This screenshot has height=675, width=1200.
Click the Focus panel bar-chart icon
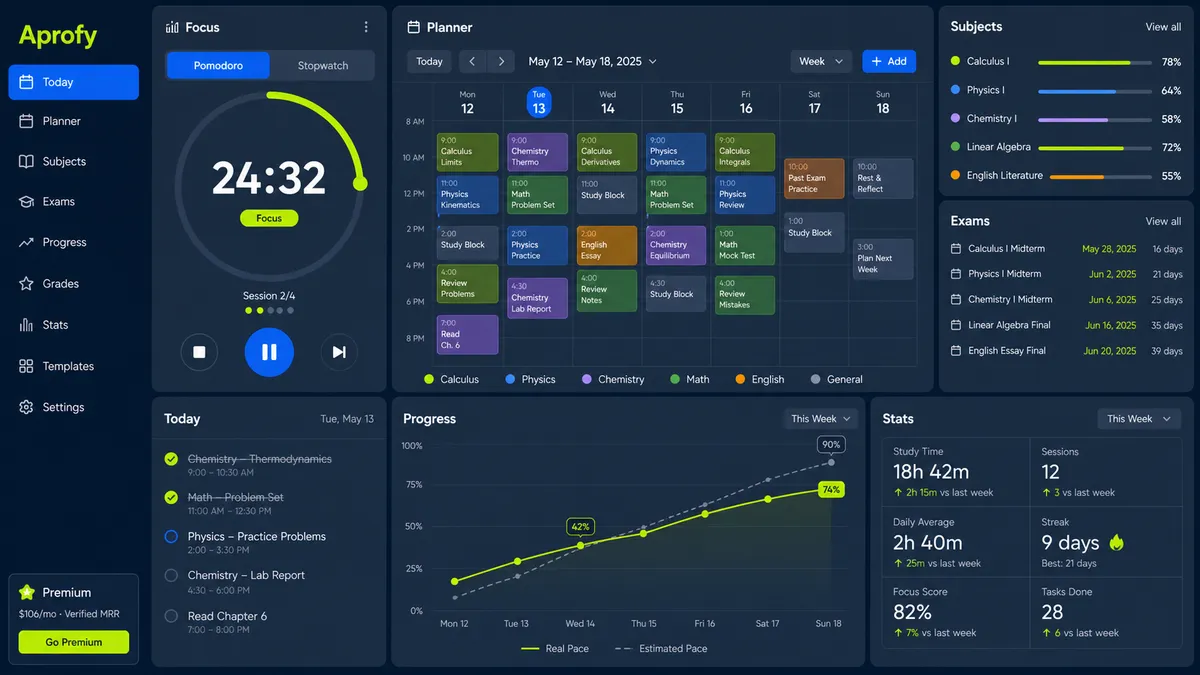pos(172,27)
